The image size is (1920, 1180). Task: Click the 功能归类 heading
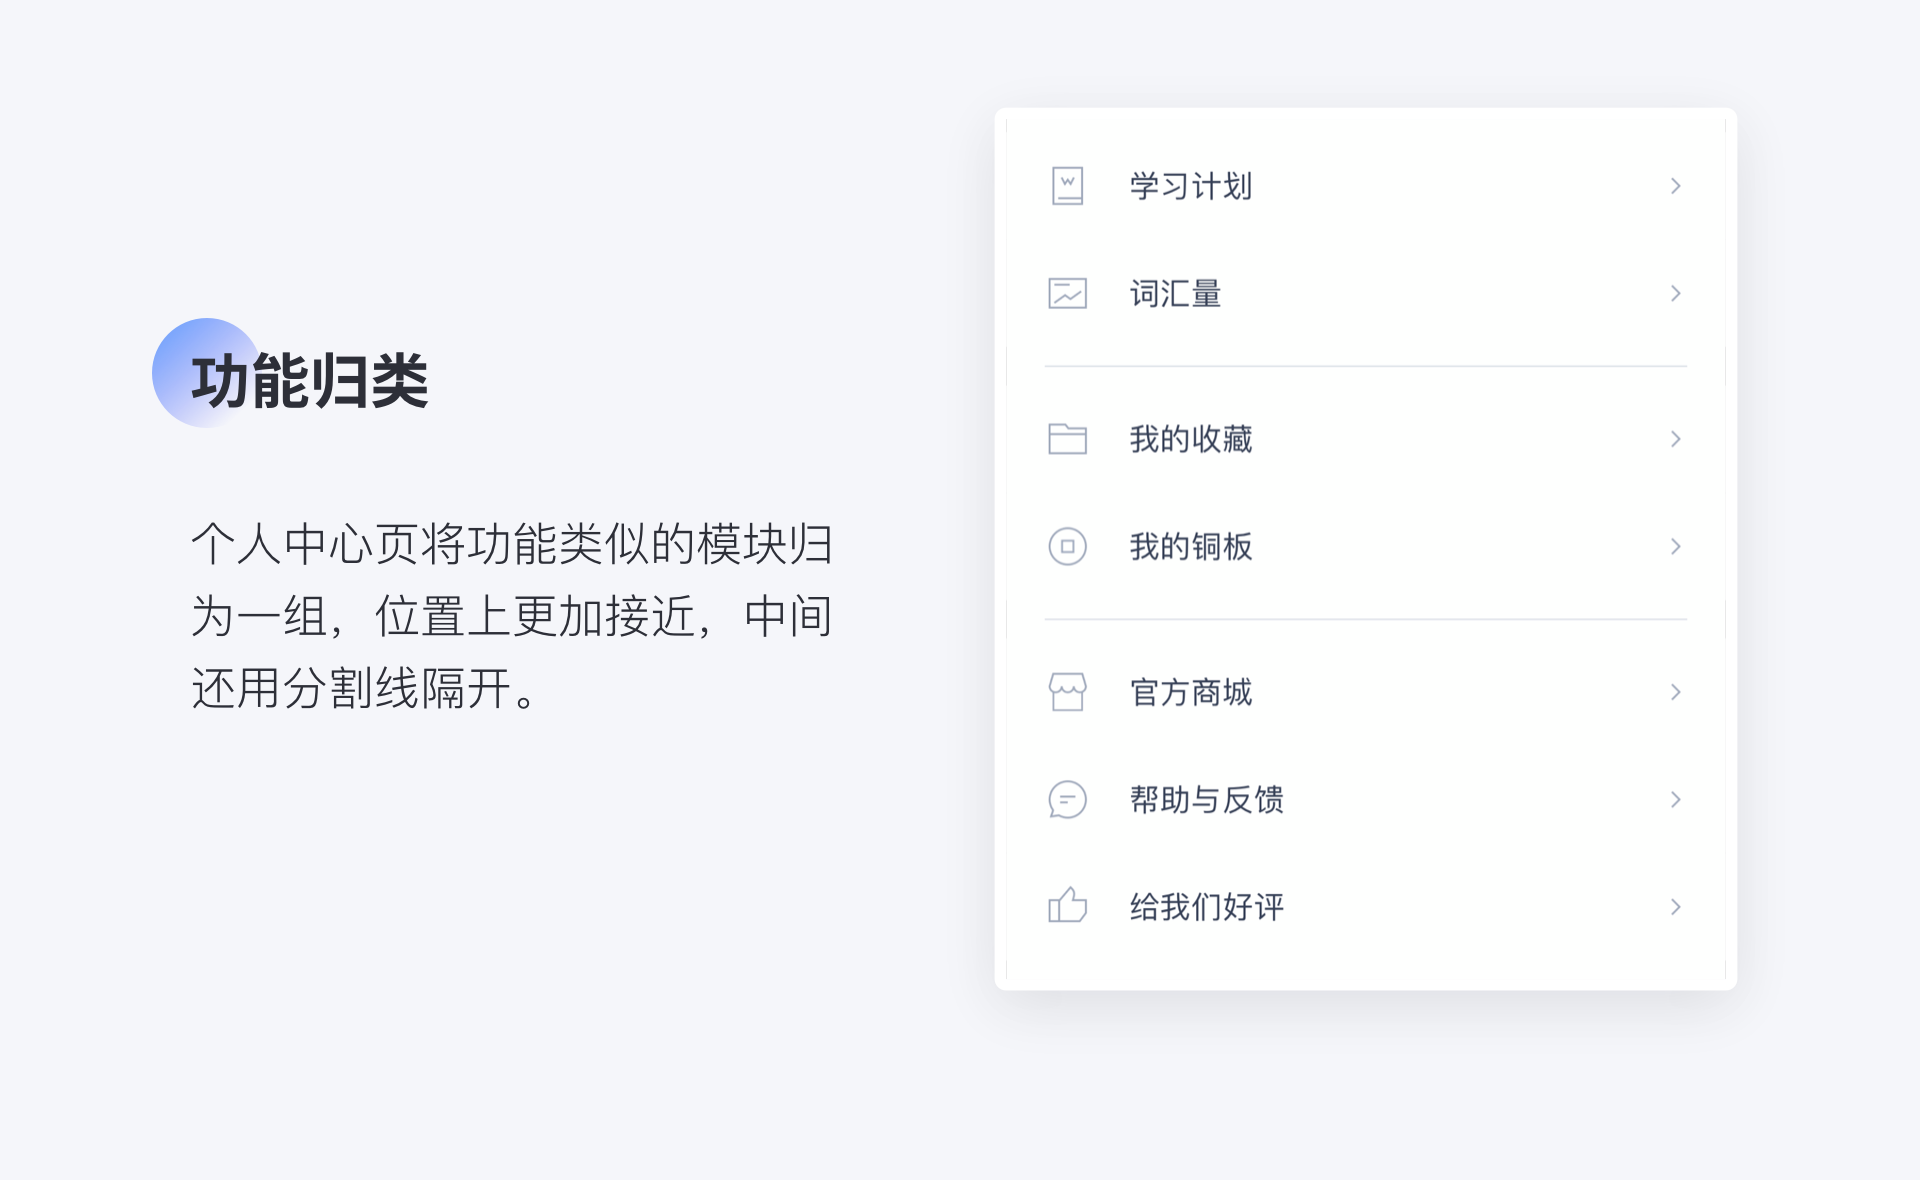point(309,381)
